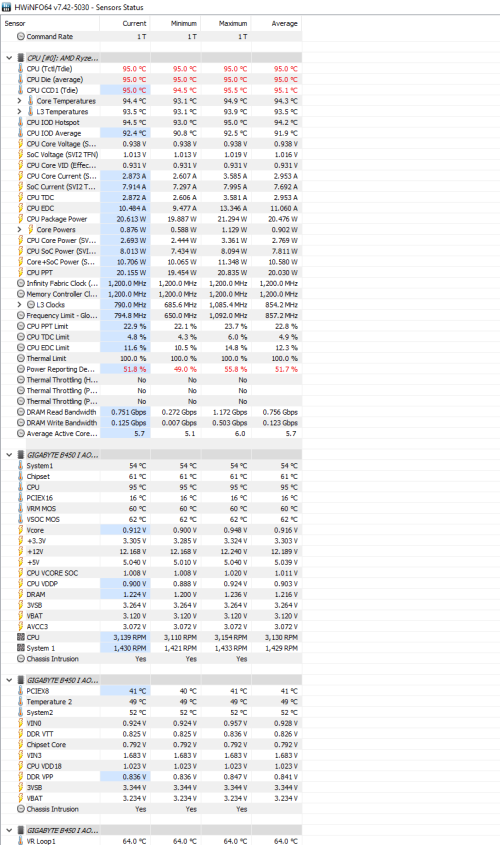Click the thermometer icon beside VRM MOS
Viewport: 500px width, 845px height.
(20, 508)
